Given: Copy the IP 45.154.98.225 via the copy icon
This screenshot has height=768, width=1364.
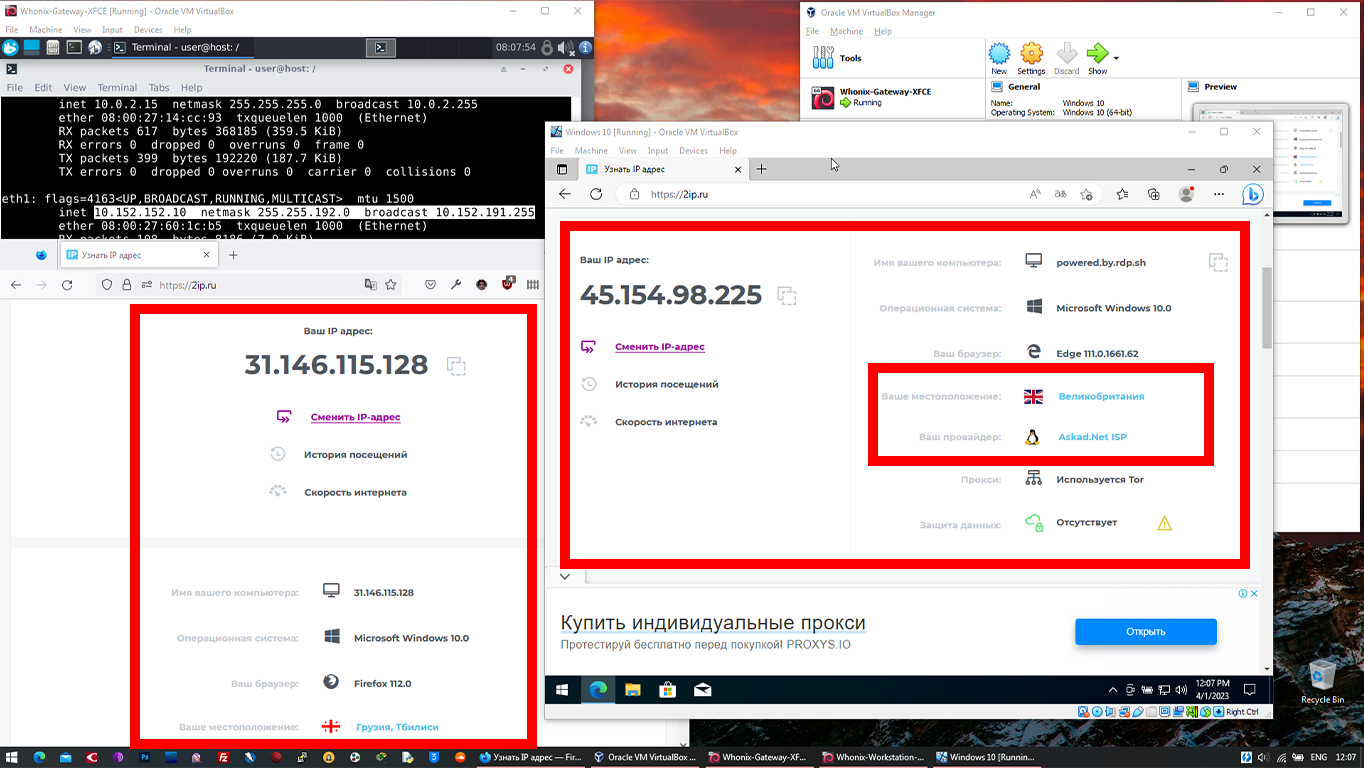Looking at the screenshot, I should pyautogui.click(x=787, y=296).
